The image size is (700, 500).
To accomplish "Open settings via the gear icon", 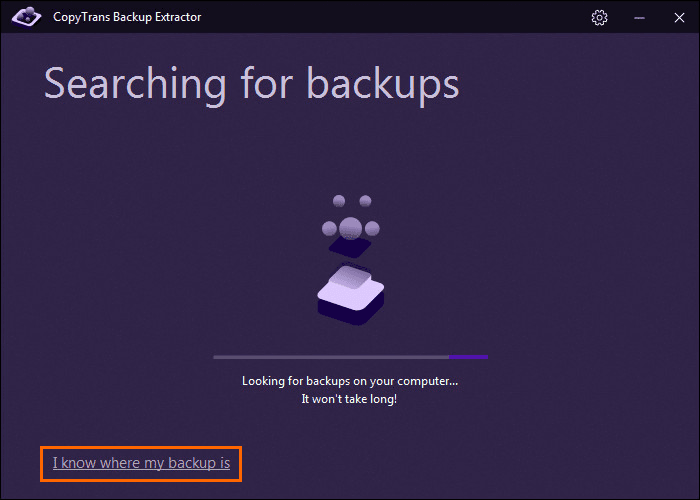I will click(x=600, y=17).
